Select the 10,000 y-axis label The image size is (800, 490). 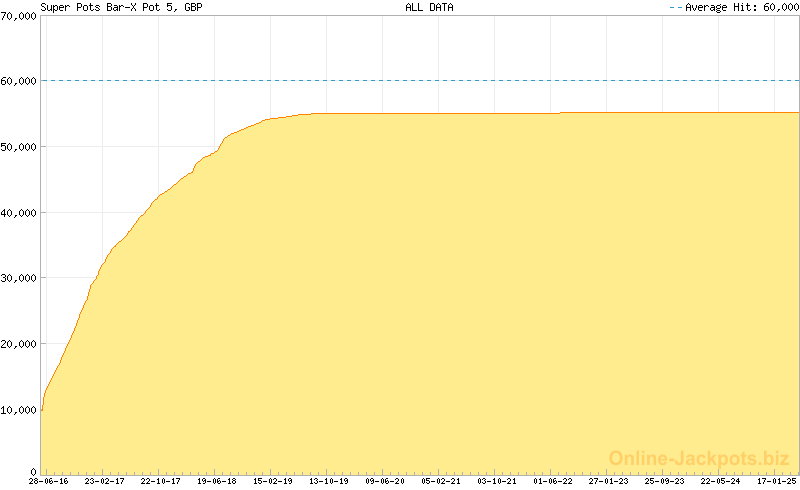click(x=18, y=410)
